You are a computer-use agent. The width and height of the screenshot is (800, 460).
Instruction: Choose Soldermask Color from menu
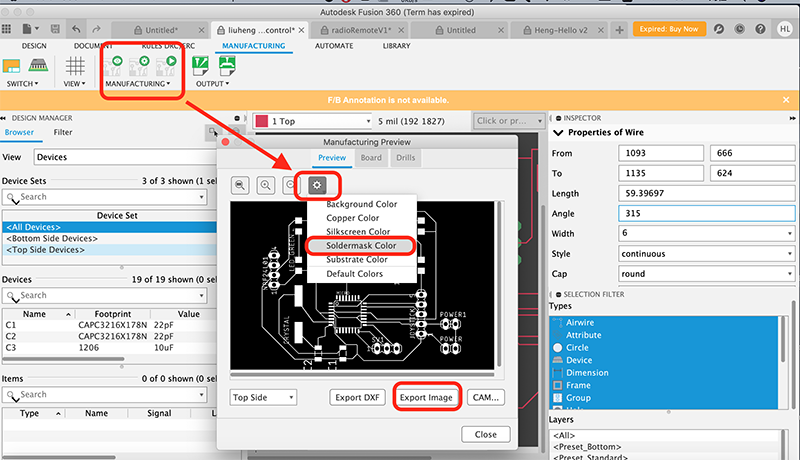pyautogui.click(x=361, y=245)
